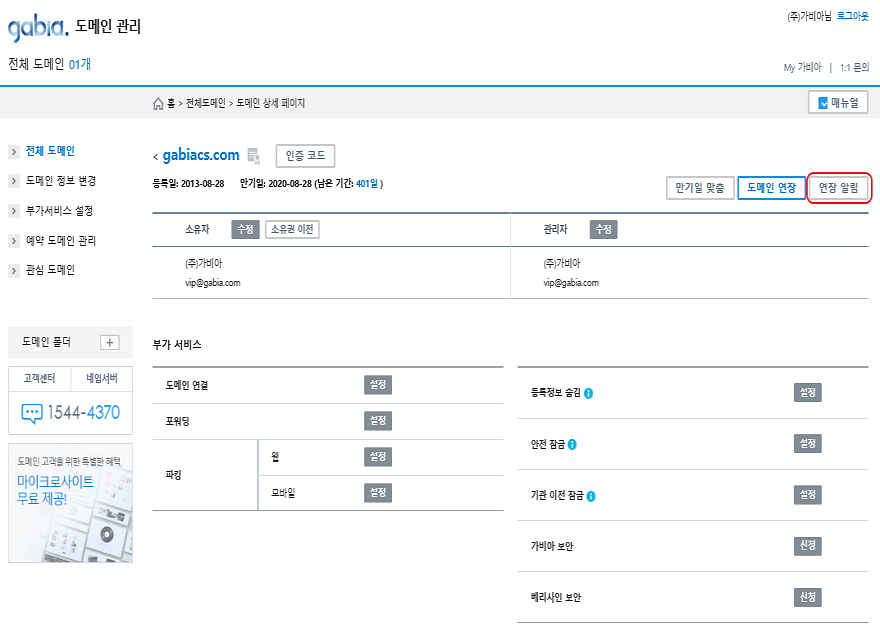This screenshot has height=631, width=880.
Task: Click the 연장 알림 button
Action: (838, 188)
